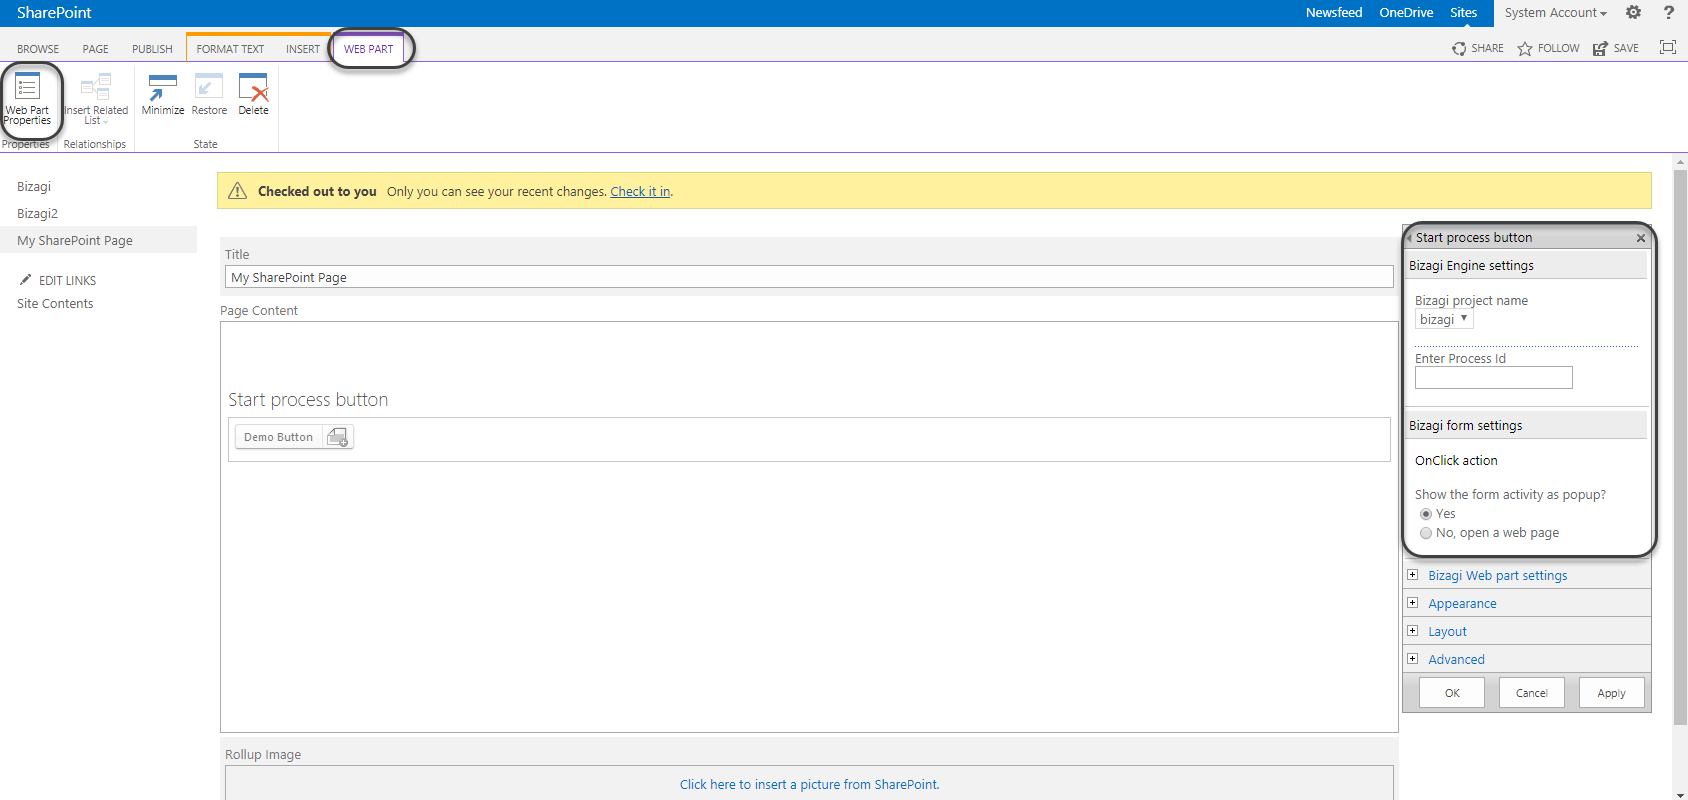
Task: Click the pencil EDIT LINKS icon
Action: (26, 280)
